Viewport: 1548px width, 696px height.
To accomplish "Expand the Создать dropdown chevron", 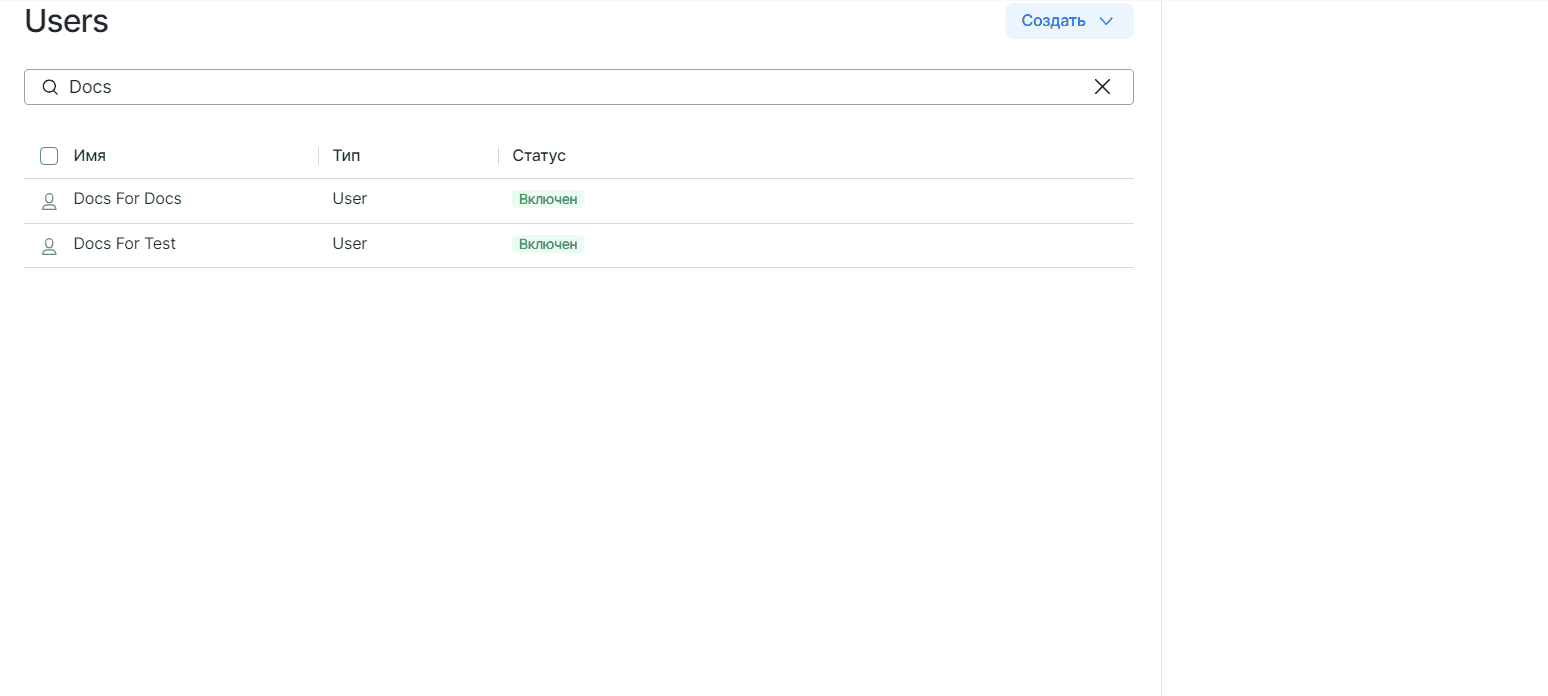I will [x=1106, y=21].
